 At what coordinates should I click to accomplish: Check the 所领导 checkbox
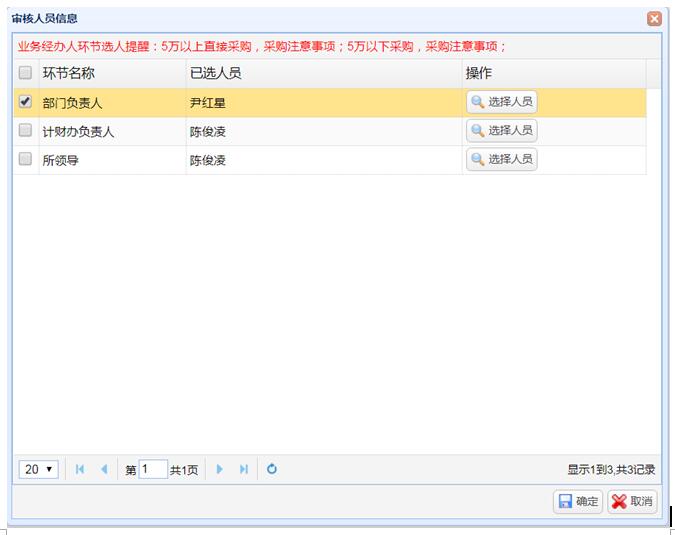(x=26, y=159)
